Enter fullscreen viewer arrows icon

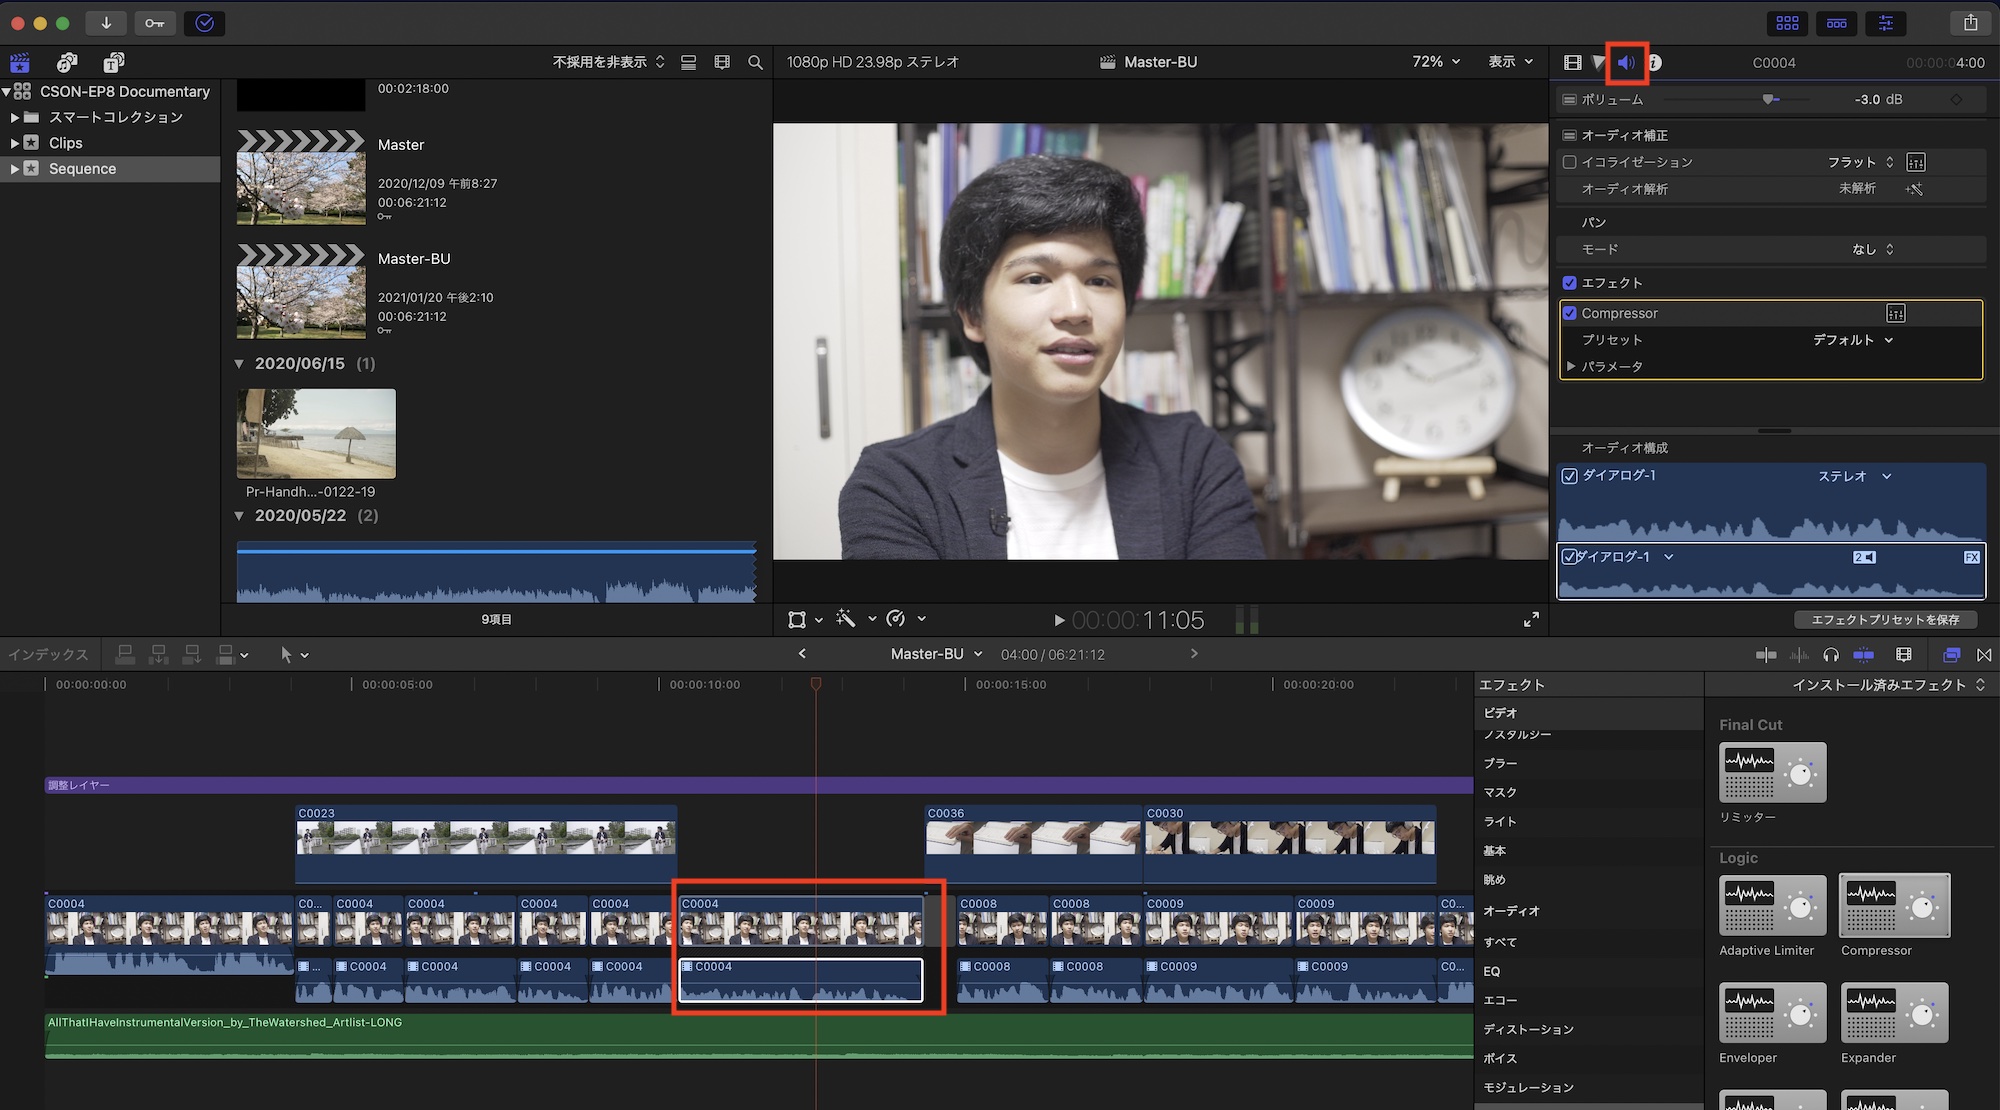pyautogui.click(x=1531, y=620)
